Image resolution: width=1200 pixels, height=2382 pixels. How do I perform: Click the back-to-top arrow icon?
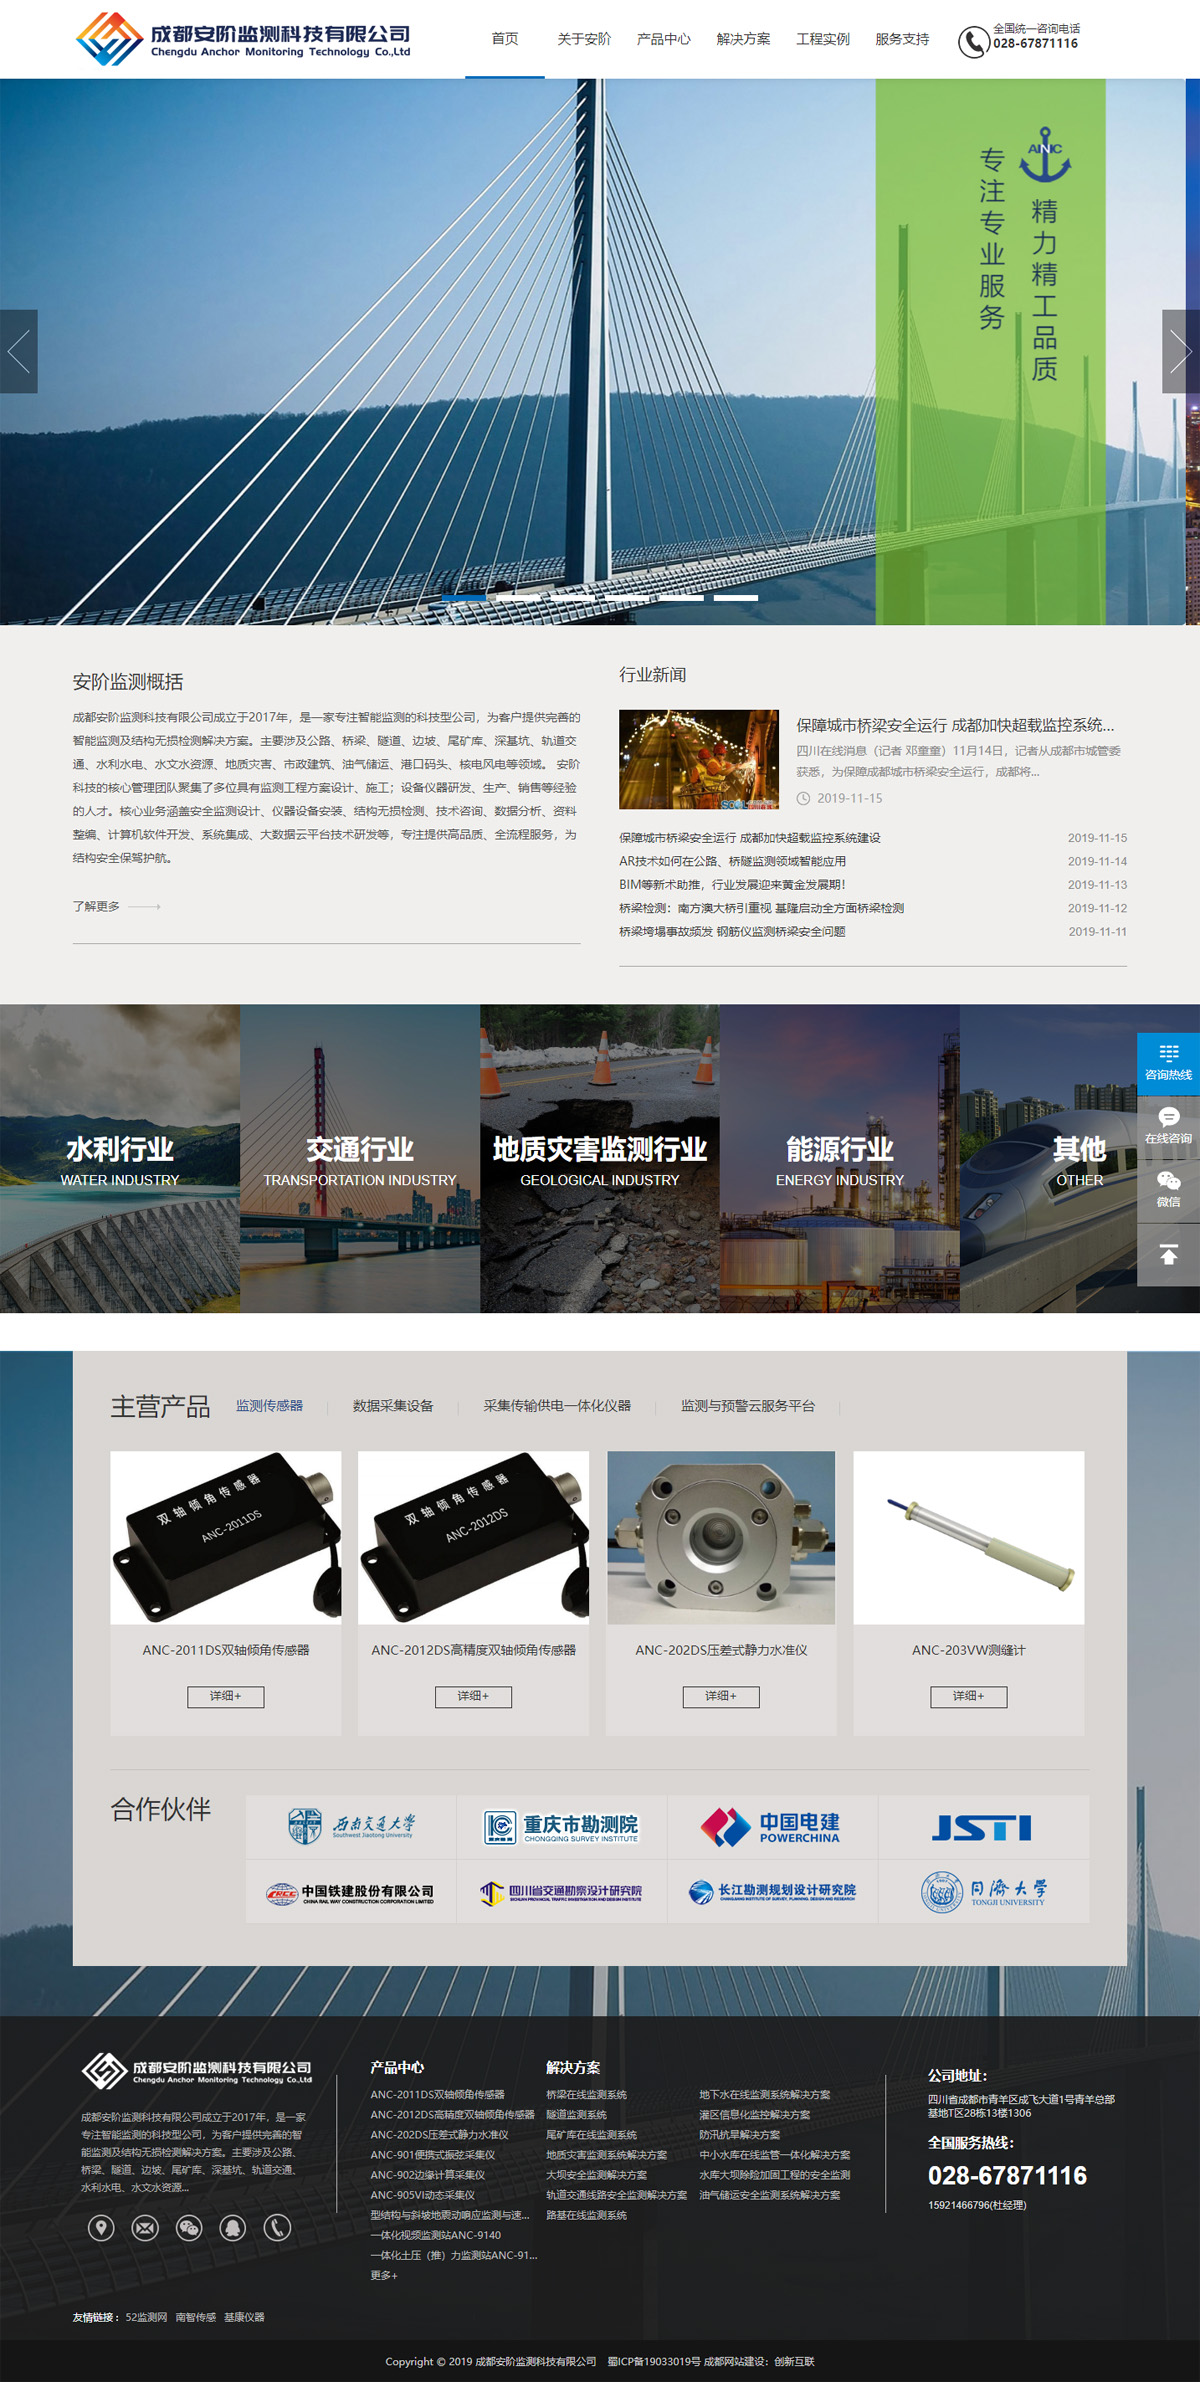1168,1254
